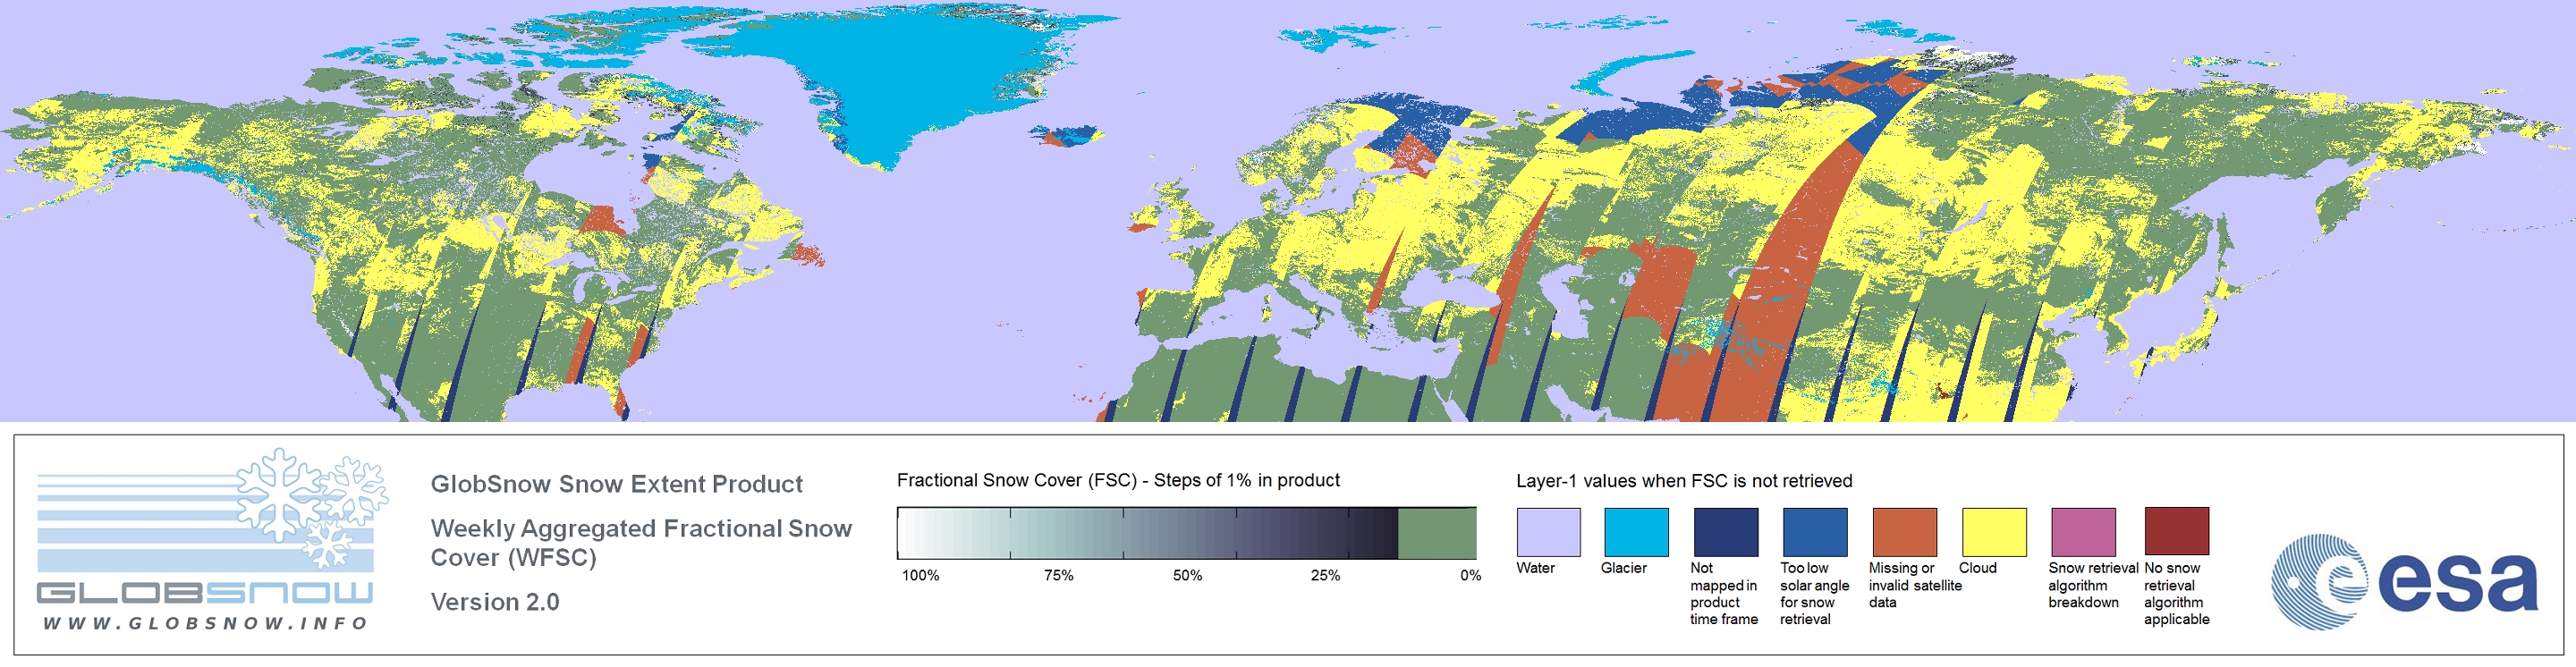Click the 'GlobSnow Snow Extent Product' title

616,484
